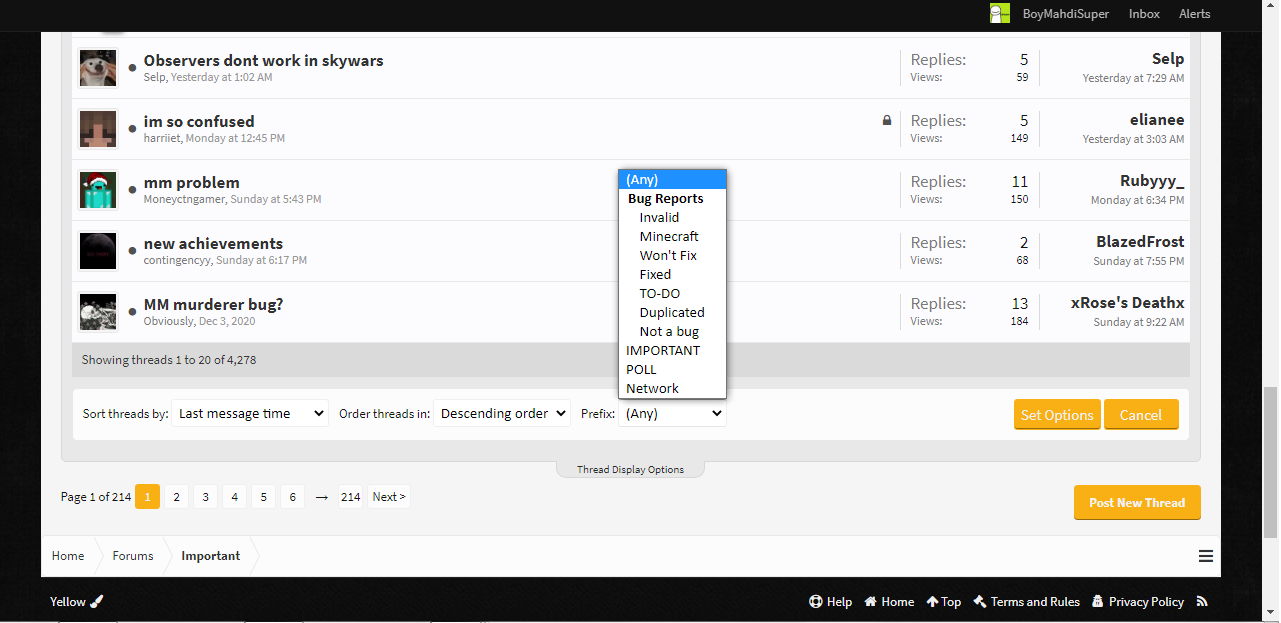Select the 'Network' prefix option
1281x623 pixels.
[672, 389]
